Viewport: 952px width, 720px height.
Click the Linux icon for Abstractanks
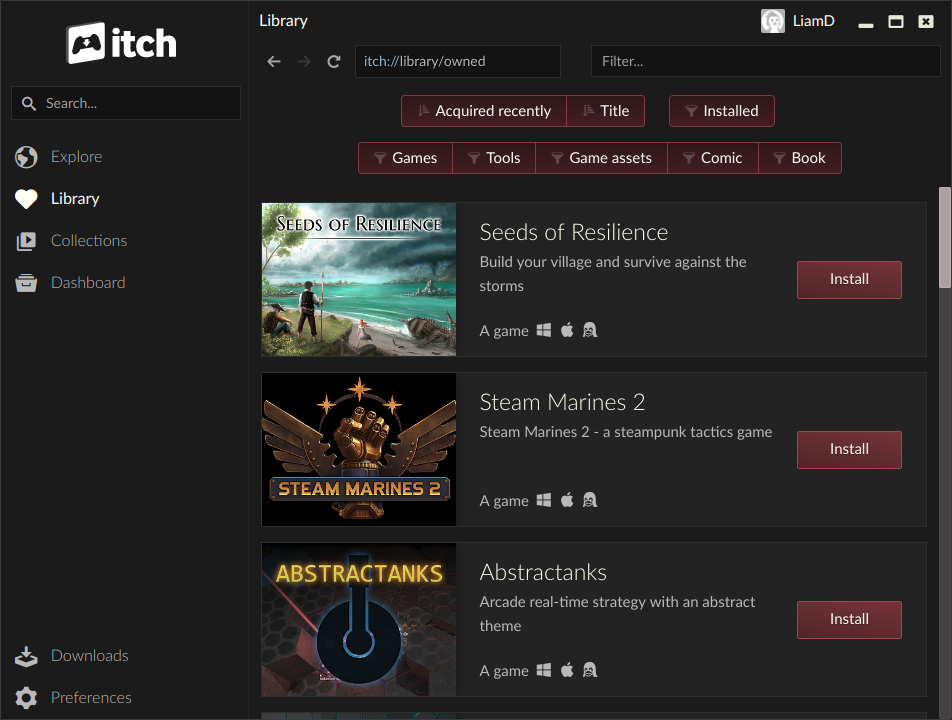pyautogui.click(x=590, y=670)
